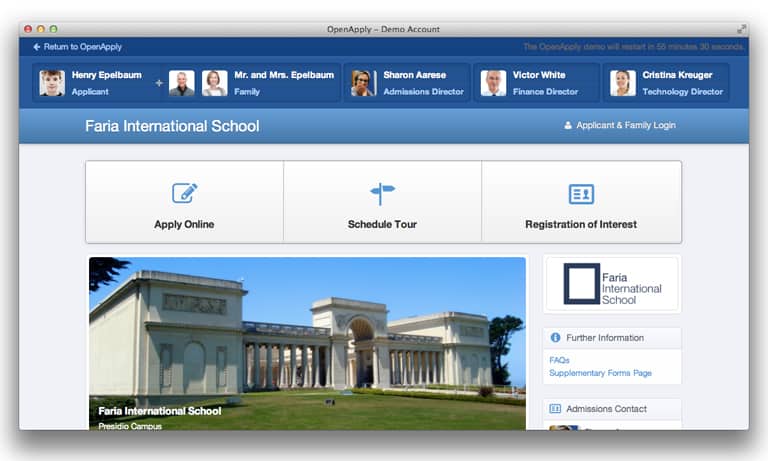
Task: Switch to Sharon Aarese Admissions Director
Action: point(407,83)
